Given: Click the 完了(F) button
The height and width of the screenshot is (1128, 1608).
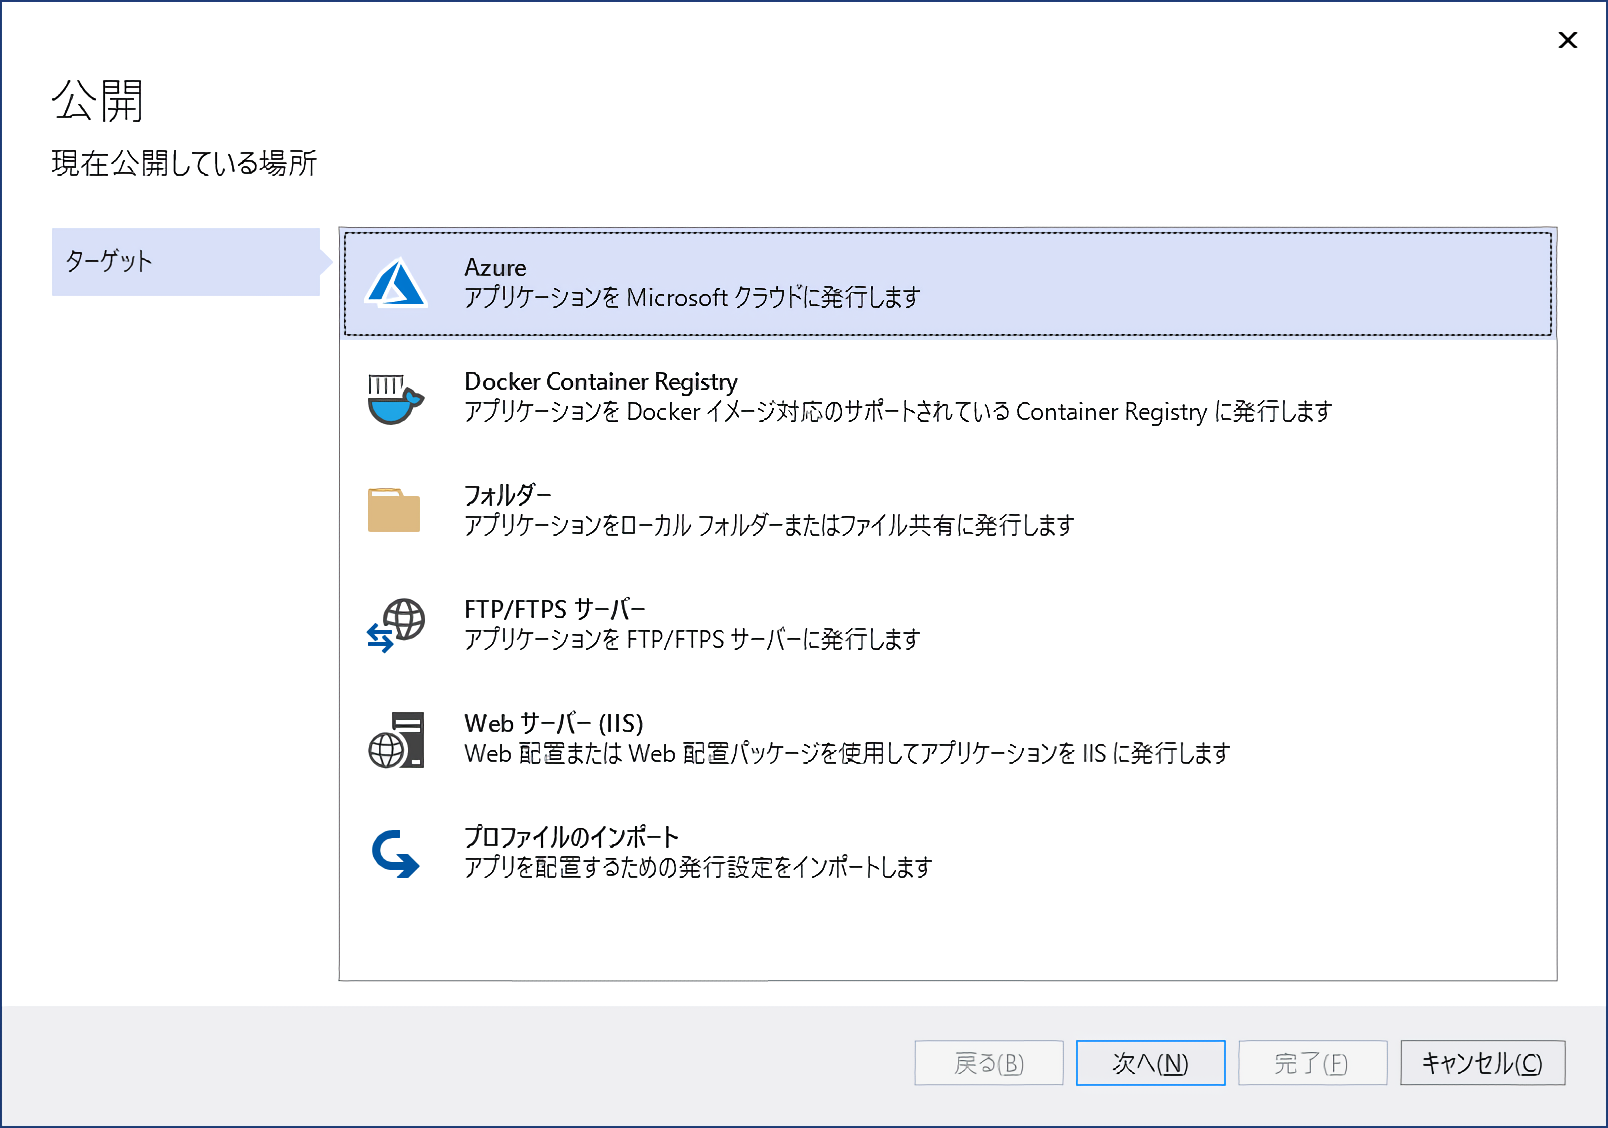Looking at the screenshot, I should pos(1311,1063).
